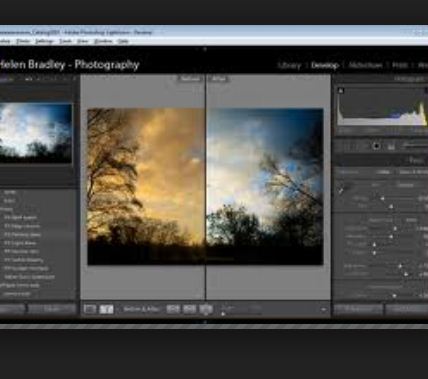
Task: Click the Temp slider handle
Action: point(382,199)
